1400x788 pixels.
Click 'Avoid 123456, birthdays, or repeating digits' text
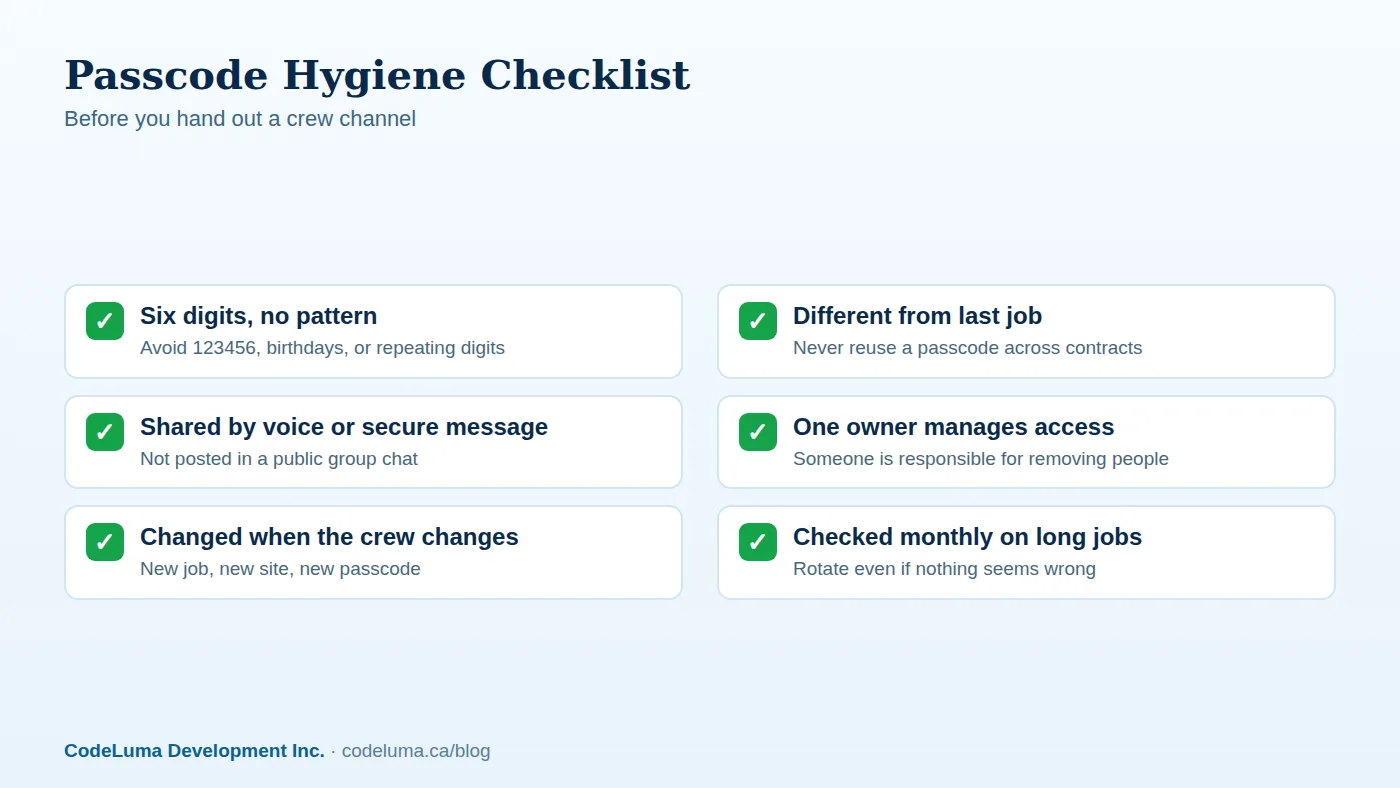point(322,348)
